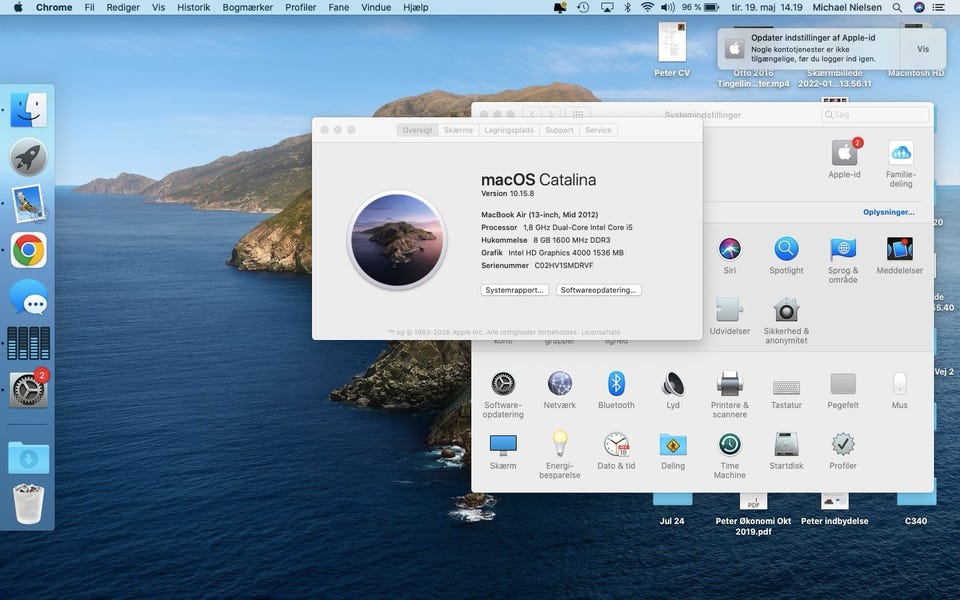Open Familiedeling pane in System Preferences
The image size is (960, 600).
pos(901,163)
